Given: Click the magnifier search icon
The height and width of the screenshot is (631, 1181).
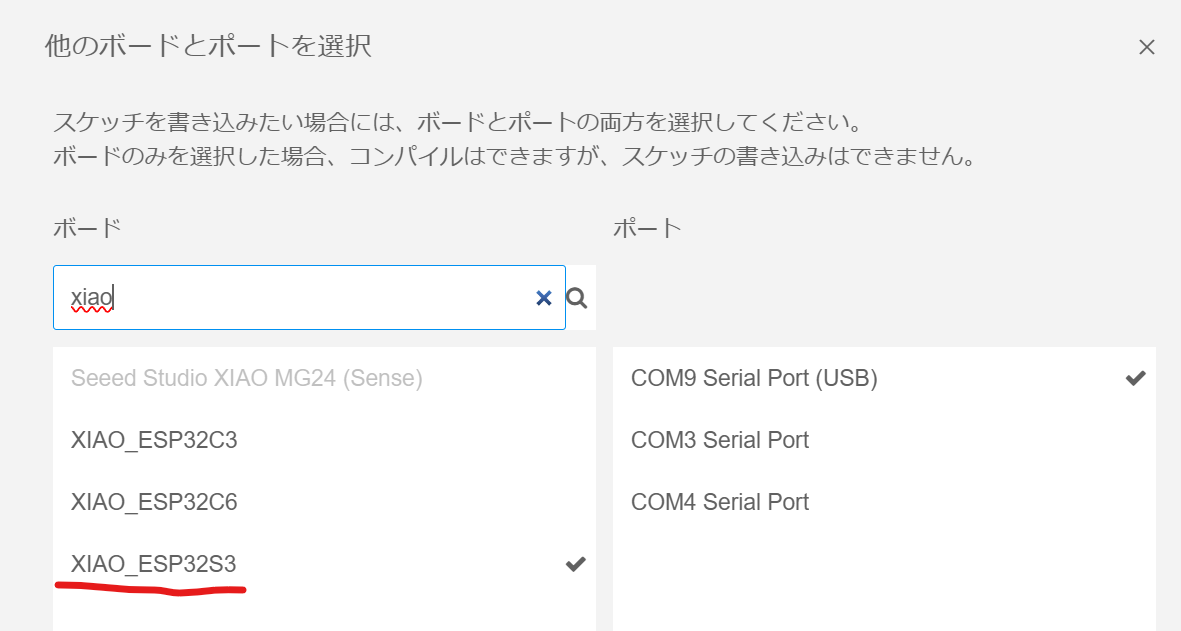Looking at the screenshot, I should pos(577,298).
